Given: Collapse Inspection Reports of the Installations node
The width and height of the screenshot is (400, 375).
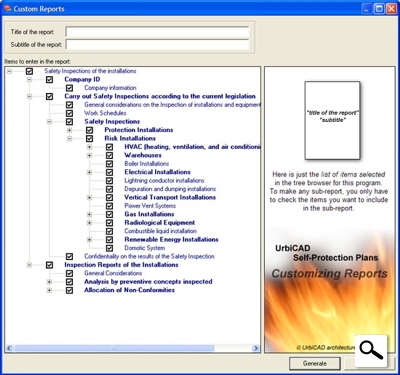Looking at the screenshot, I should [x=29, y=265].
